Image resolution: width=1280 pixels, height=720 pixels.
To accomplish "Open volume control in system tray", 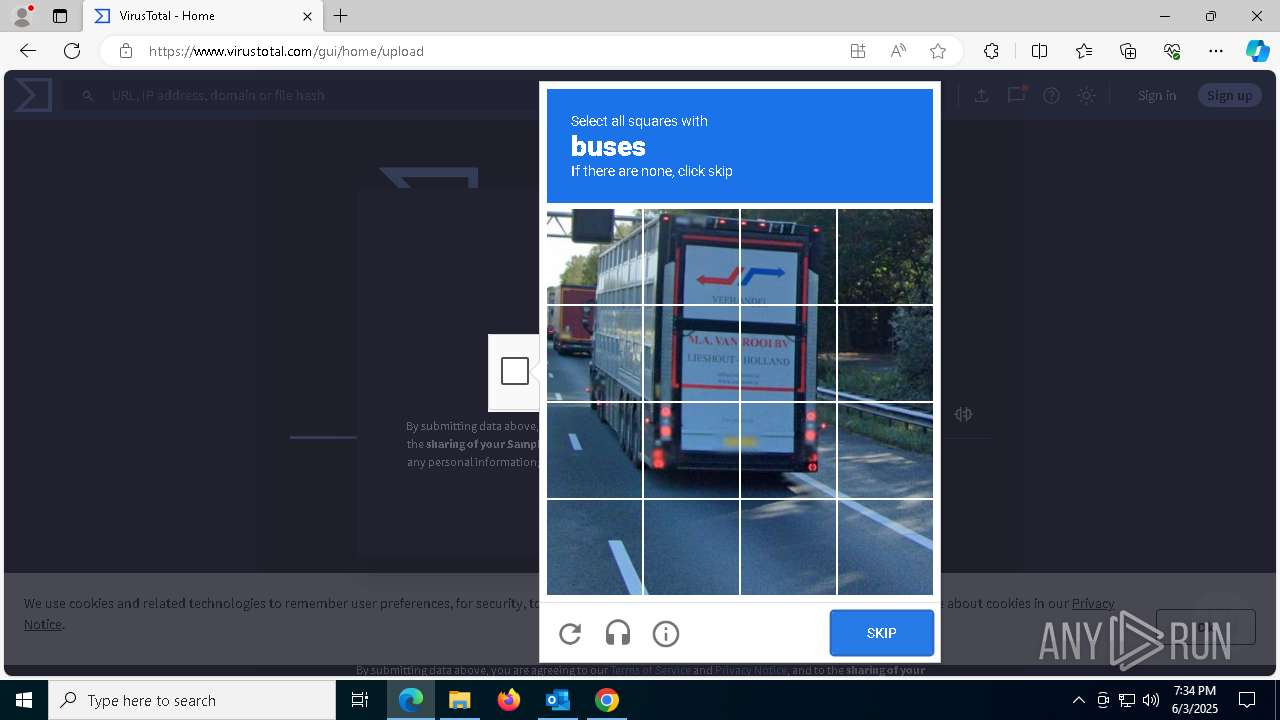I will click(1151, 700).
